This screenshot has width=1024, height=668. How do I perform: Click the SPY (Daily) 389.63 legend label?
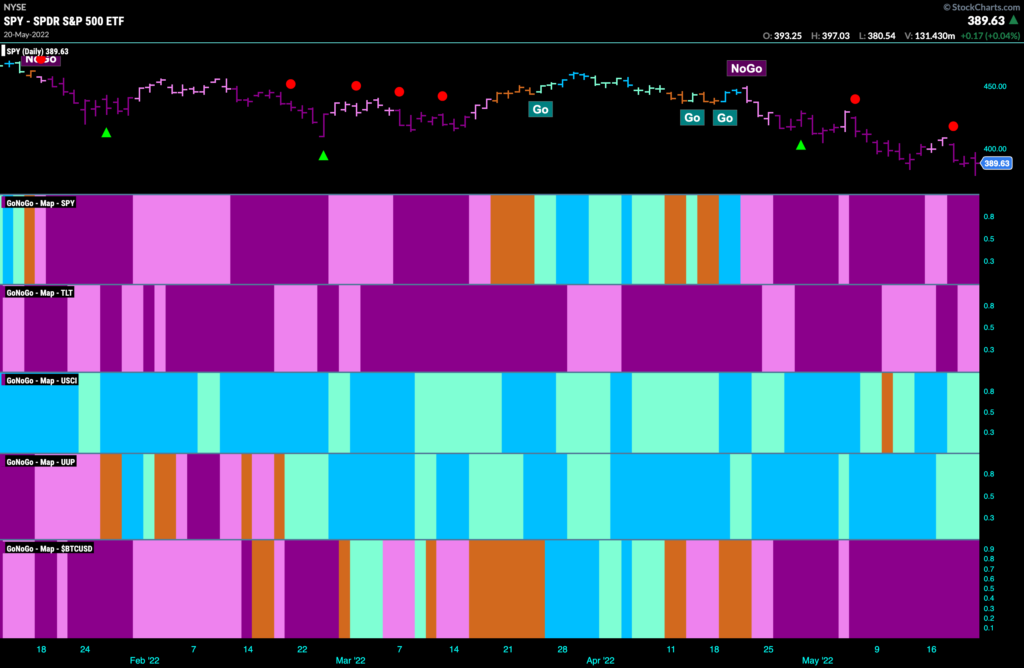pos(37,52)
